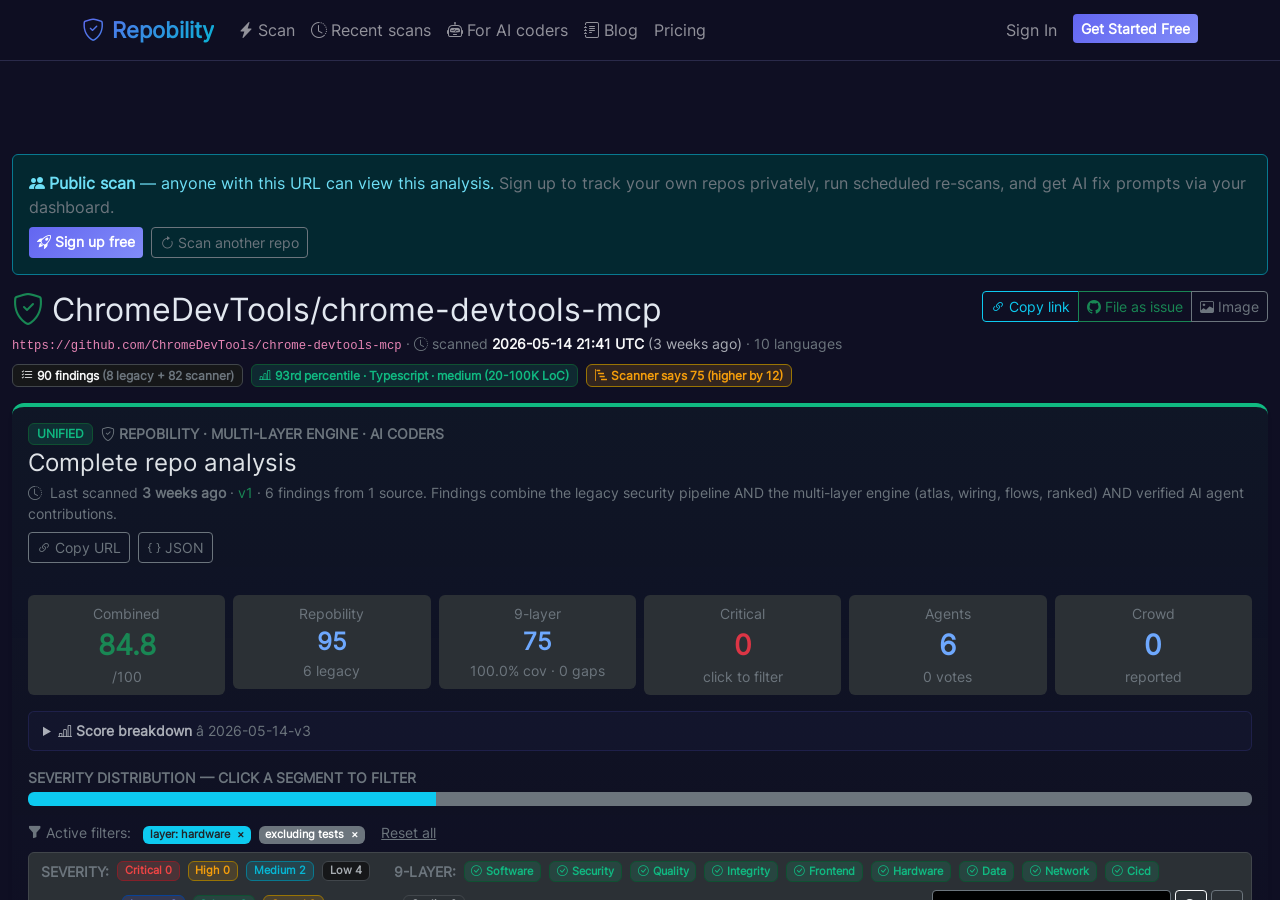Screen dimensions: 1280x900
Task: Toggle the Network layer filter
Action: 1059,872
